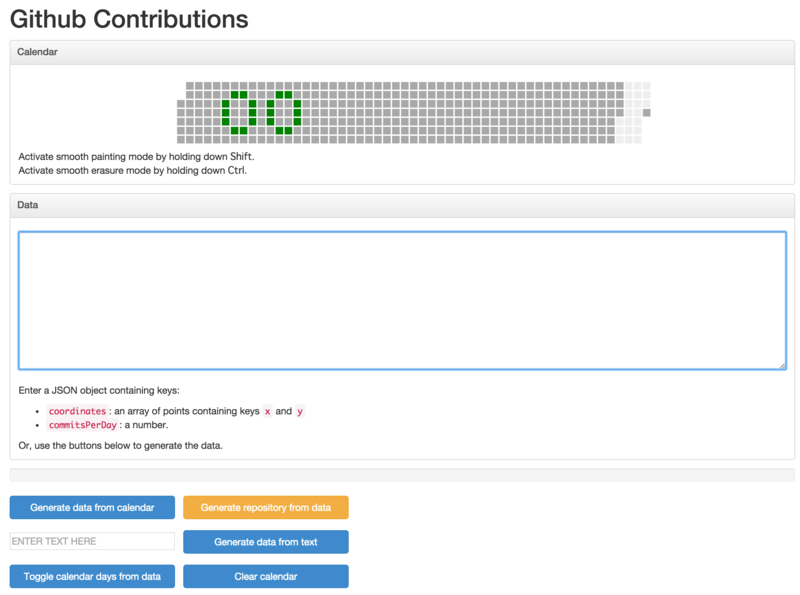Click the smooth painting mode Shift hint
Image resolution: width=800 pixels, height=595 pixels.
pos(136,157)
